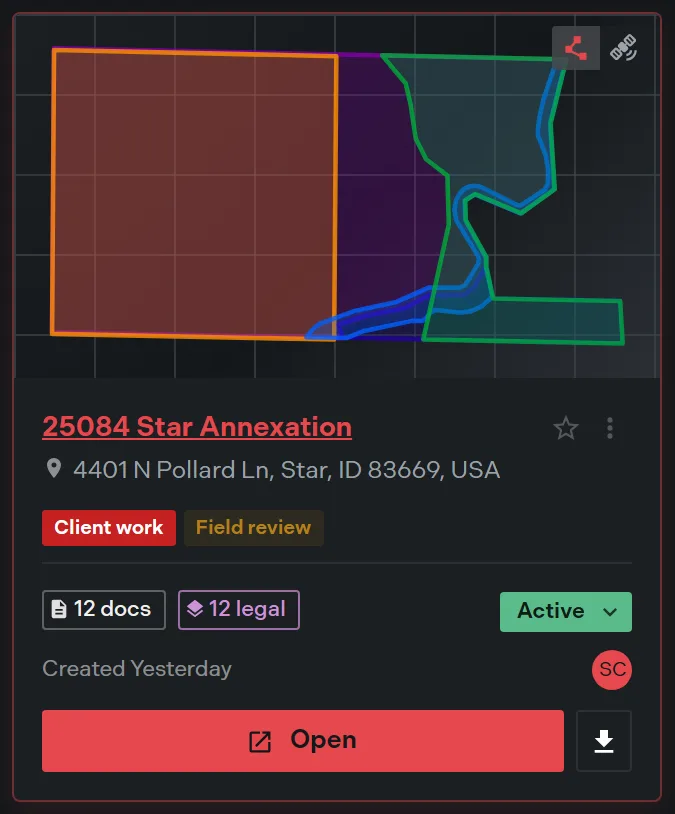The height and width of the screenshot is (814, 675).
Task: Click the SC user avatar
Action: (x=612, y=669)
